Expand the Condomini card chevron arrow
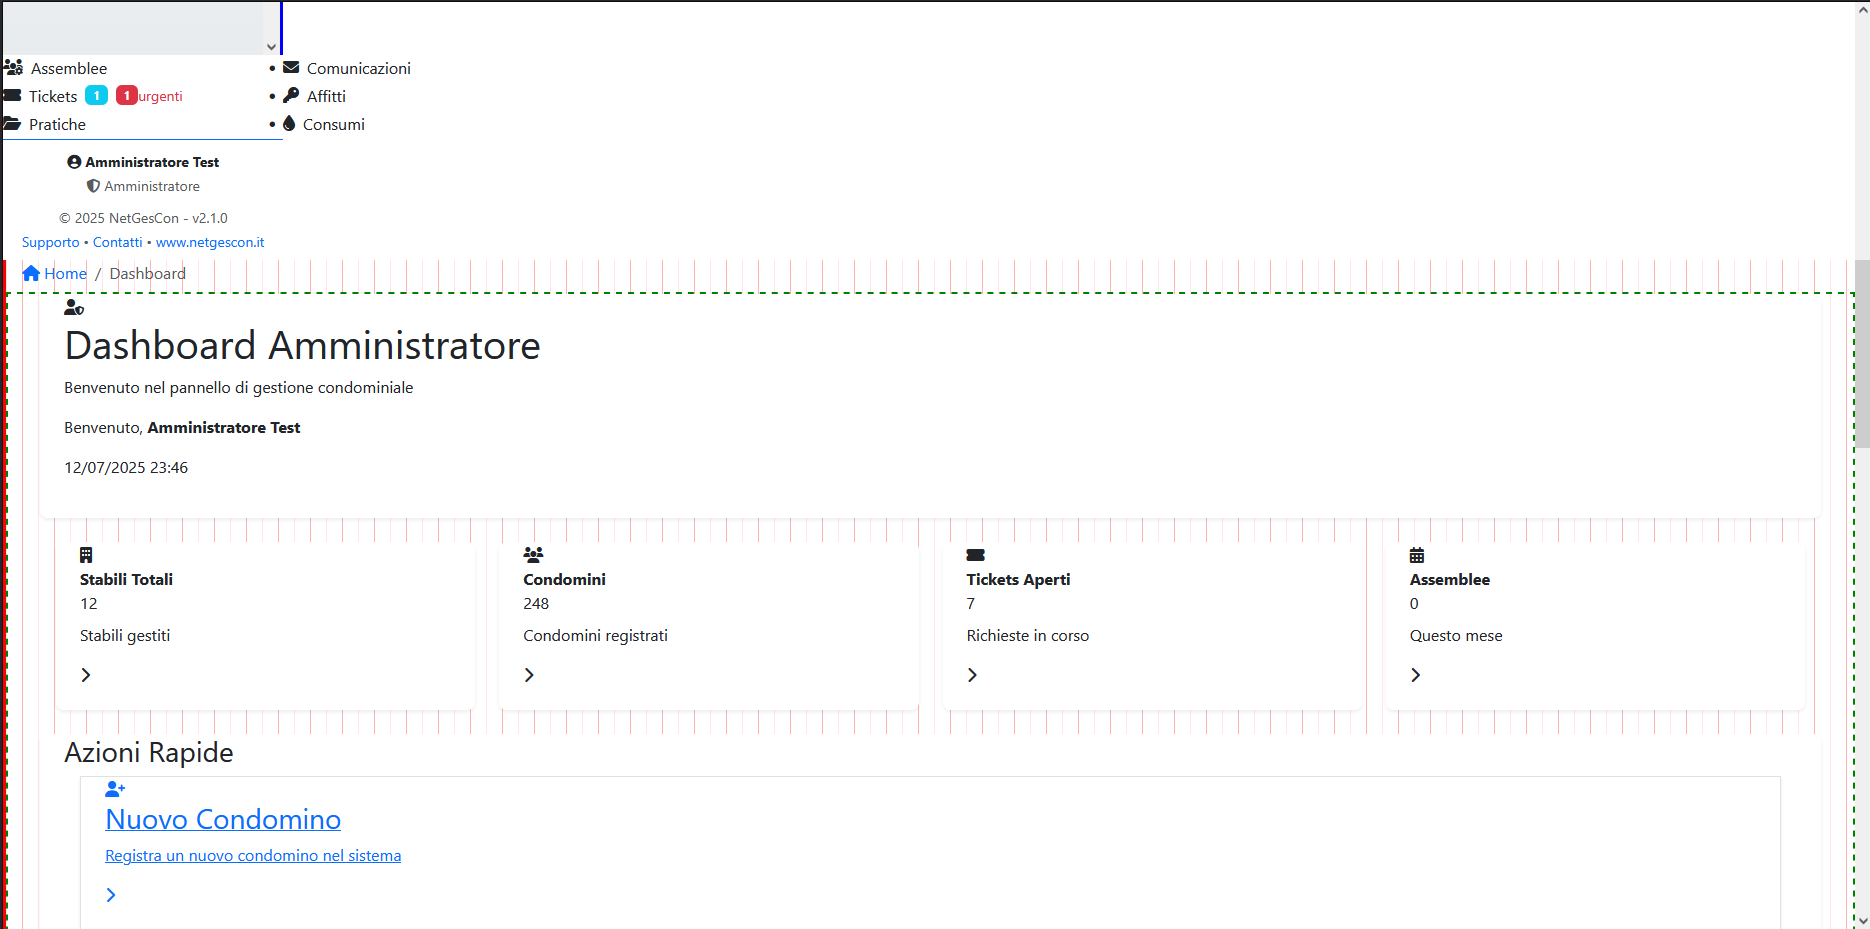The width and height of the screenshot is (1870, 929). point(529,675)
